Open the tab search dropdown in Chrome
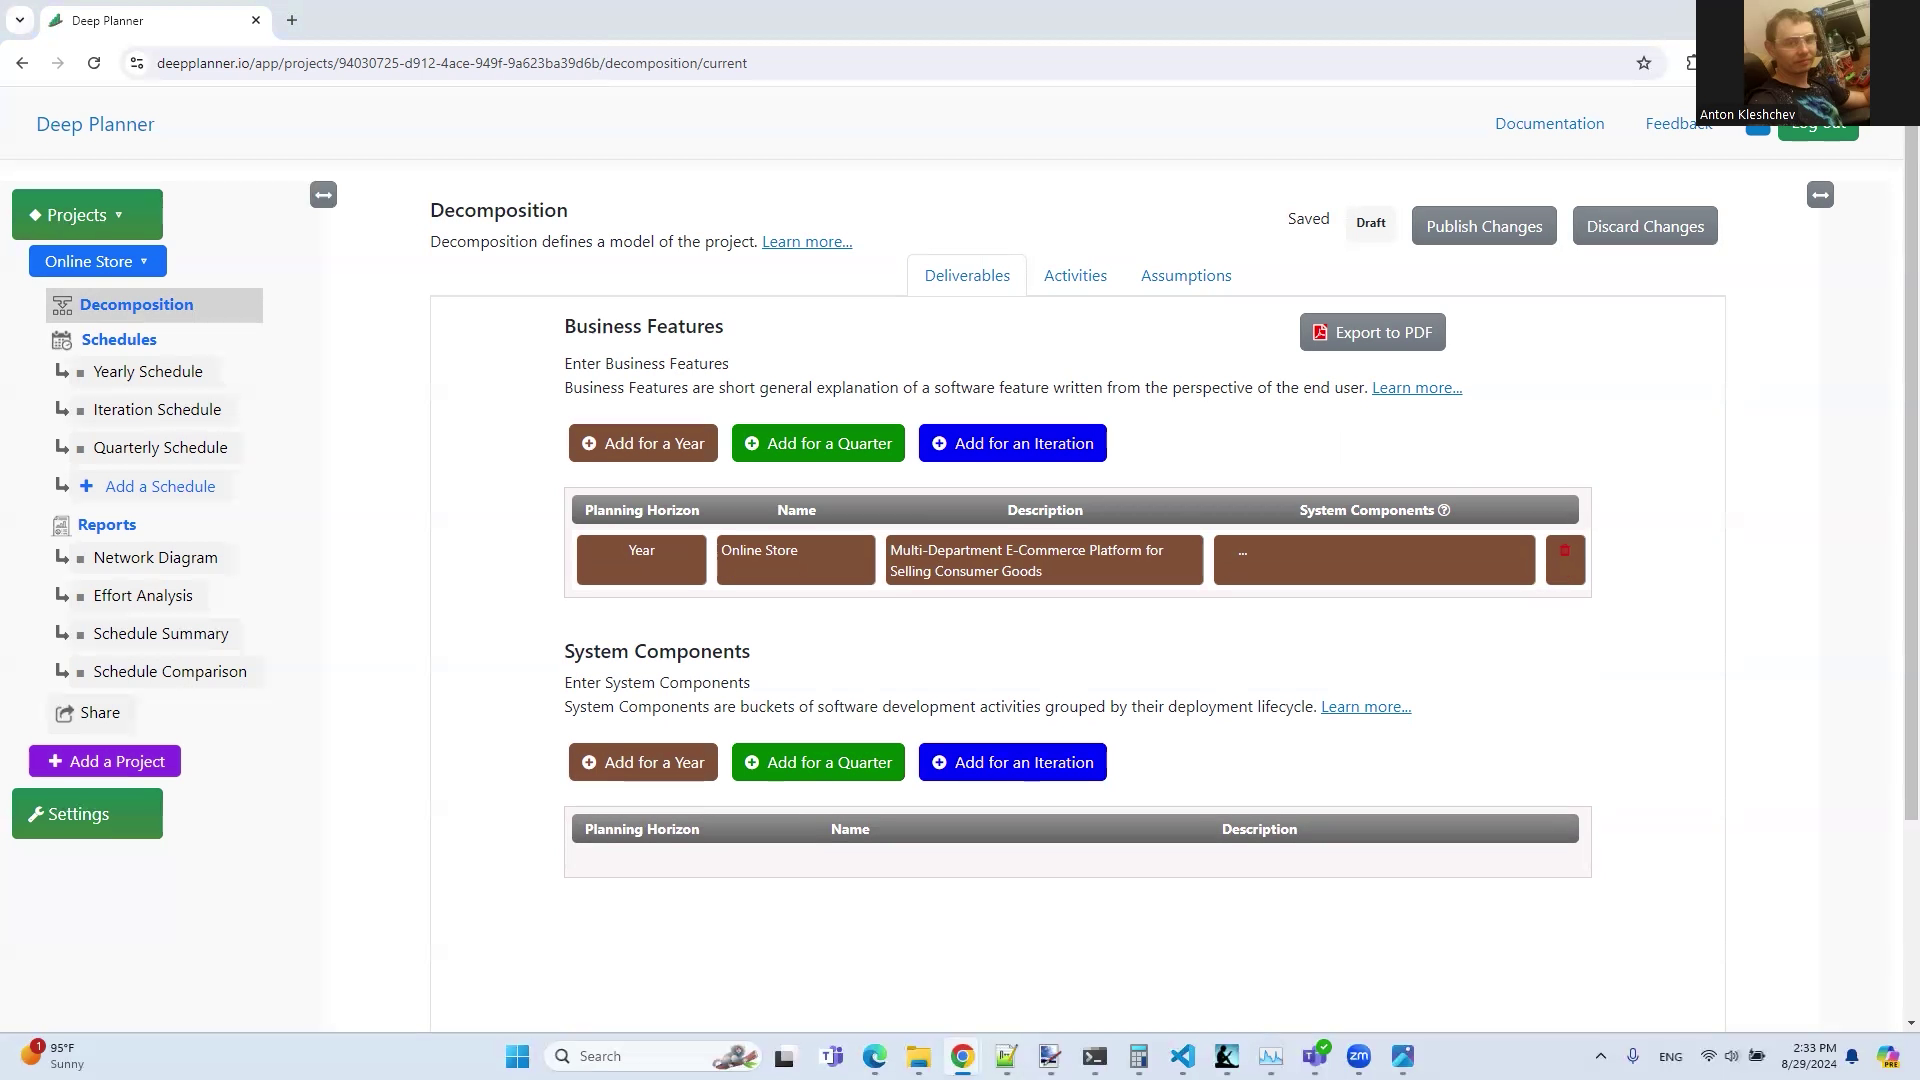 (x=19, y=20)
